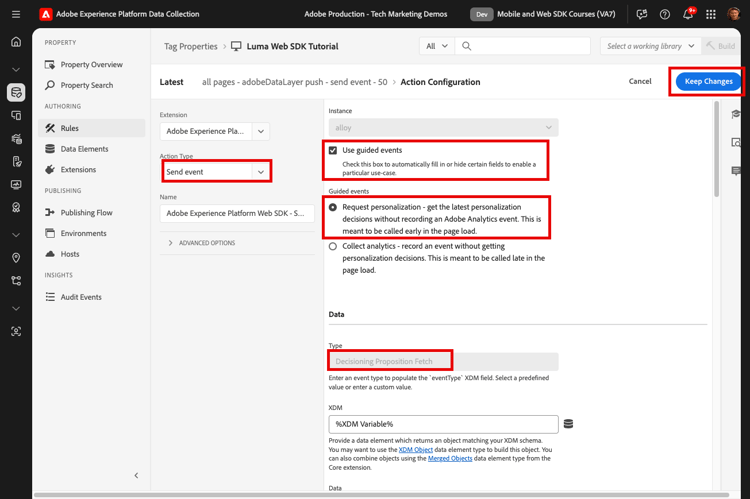Collapse the left sidebar arrow
750x499 pixels.
pyautogui.click(x=136, y=475)
